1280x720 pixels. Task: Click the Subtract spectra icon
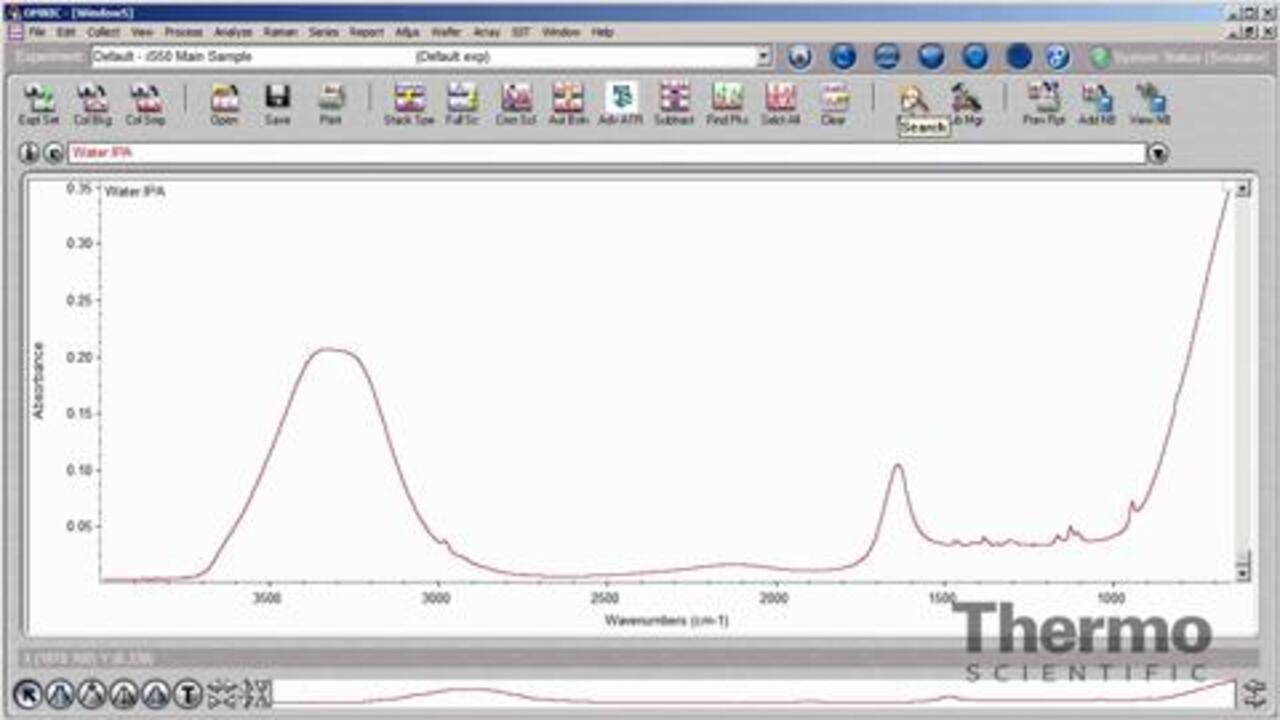coord(674,102)
